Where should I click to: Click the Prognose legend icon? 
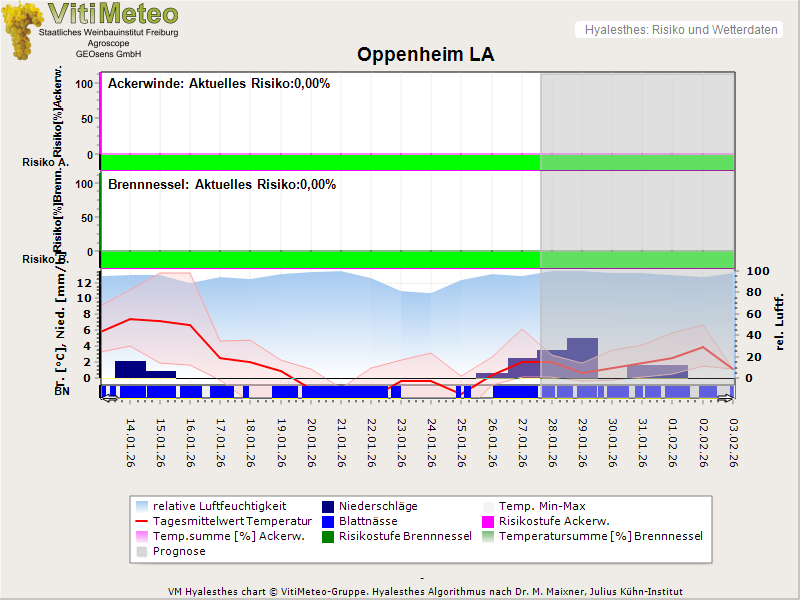click(143, 551)
